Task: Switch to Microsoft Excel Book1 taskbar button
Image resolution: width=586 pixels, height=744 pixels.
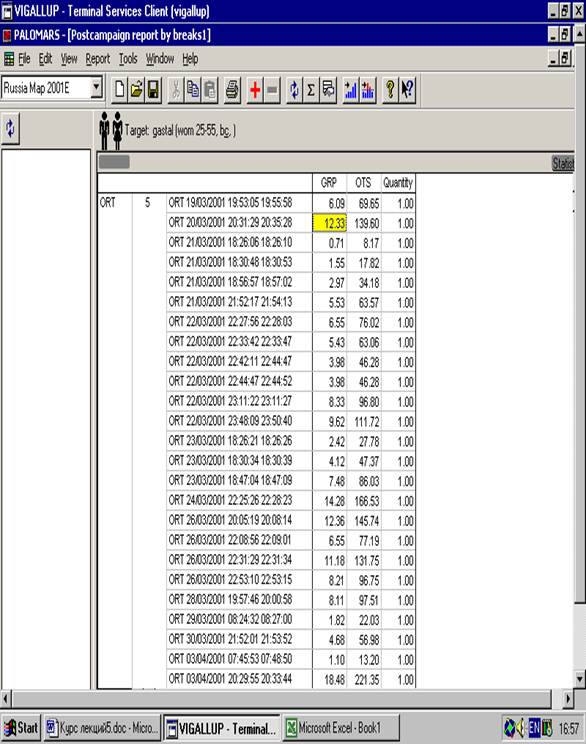Action: pyautogui.click(x=341, y=727)
